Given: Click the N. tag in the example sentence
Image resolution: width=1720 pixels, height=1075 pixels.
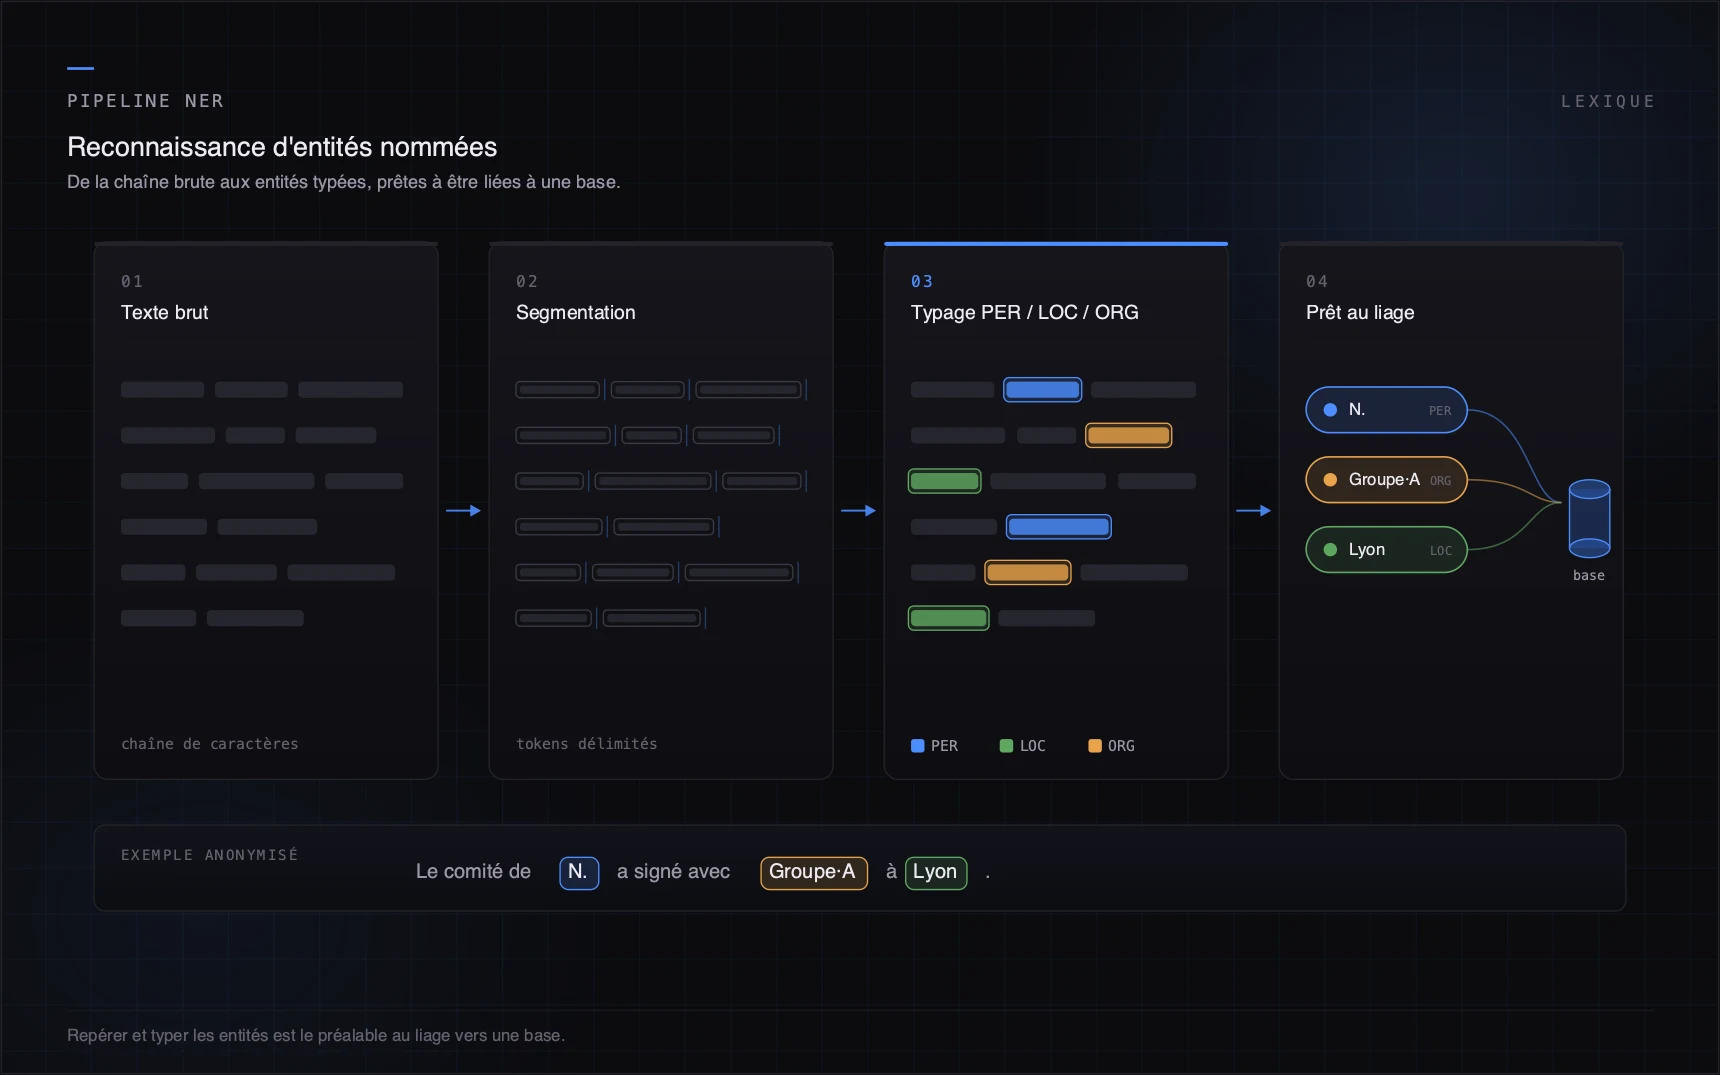Looking at the screenshot, I should tap(579, 872).
